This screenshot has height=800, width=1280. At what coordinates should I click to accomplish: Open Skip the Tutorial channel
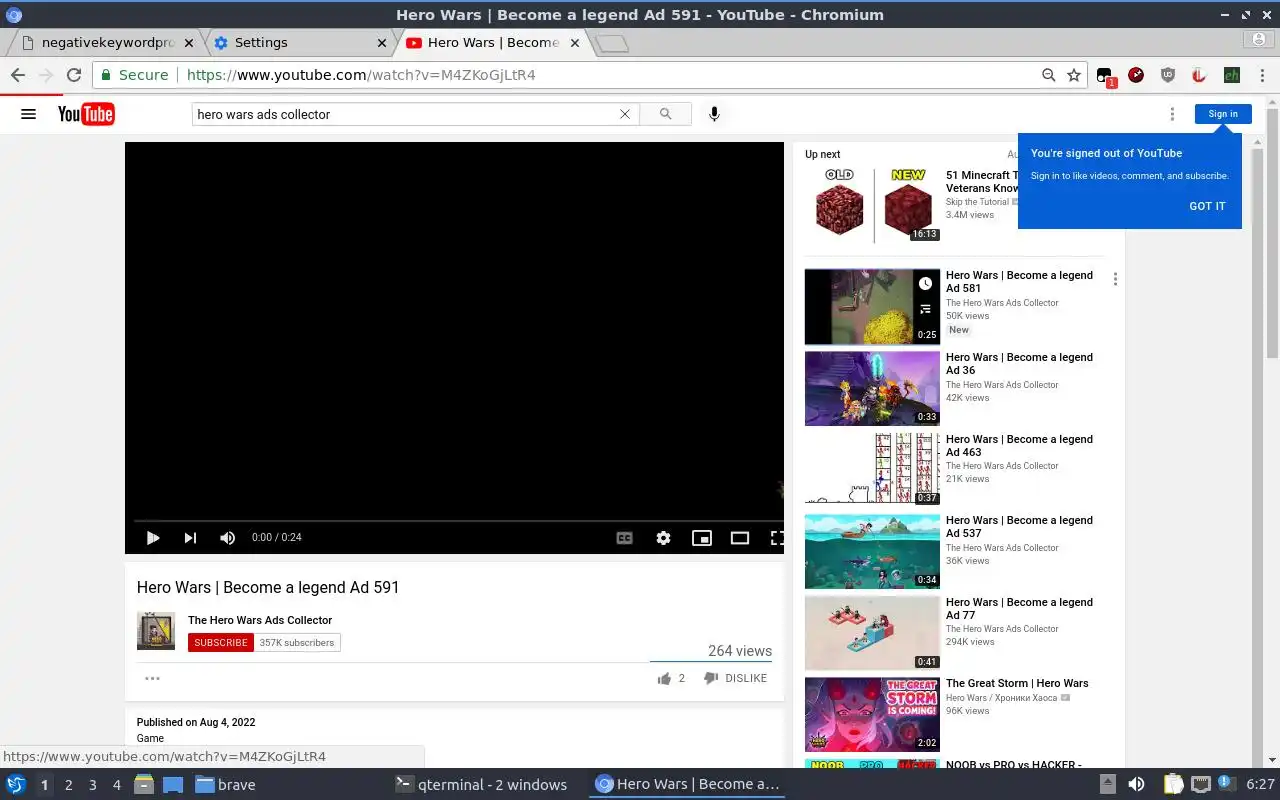[977, 202]
